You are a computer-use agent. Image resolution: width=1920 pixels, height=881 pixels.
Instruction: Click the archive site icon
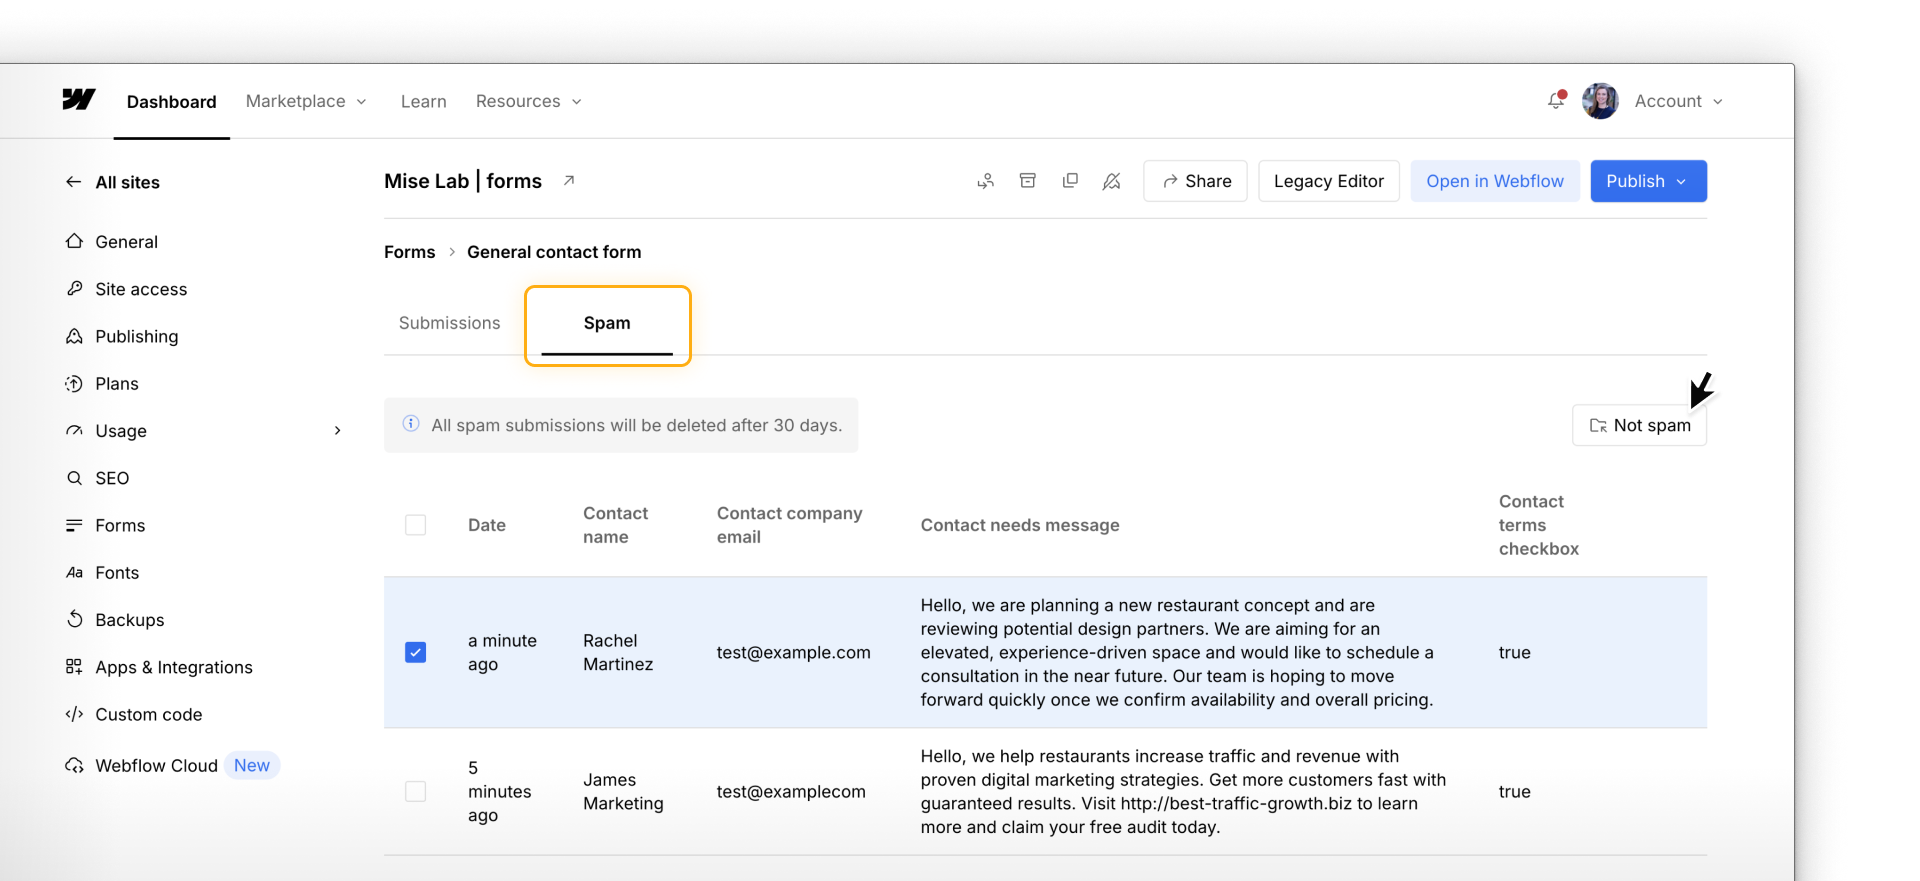tap(1028, 181)
